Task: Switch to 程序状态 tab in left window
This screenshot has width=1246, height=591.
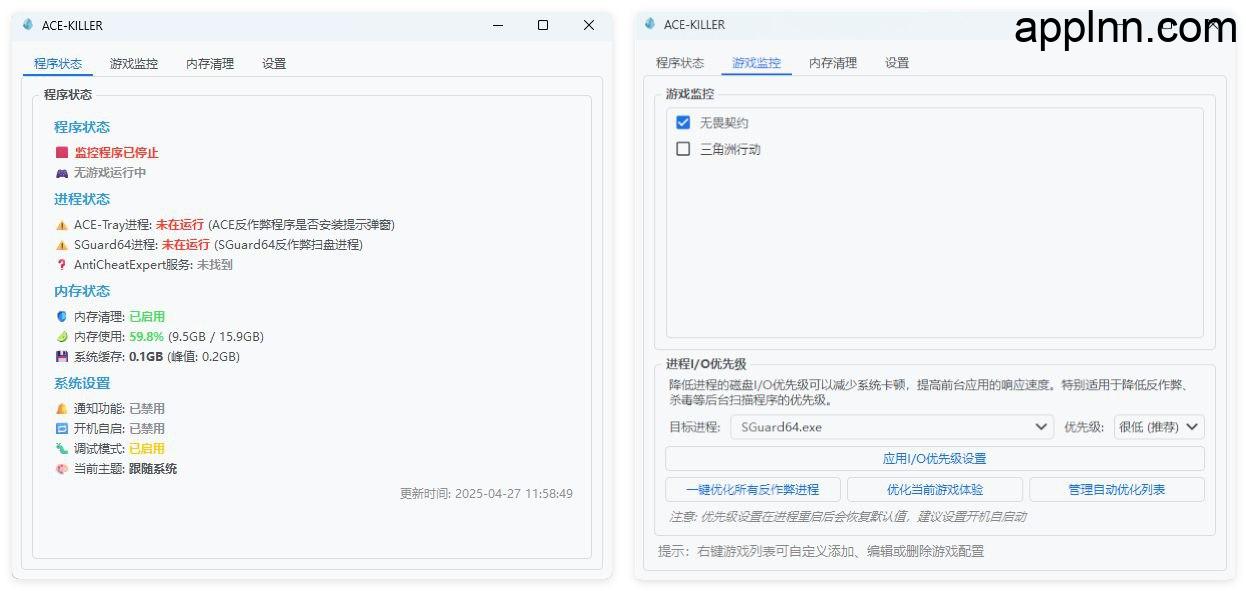Action: [x=58, y=64]
